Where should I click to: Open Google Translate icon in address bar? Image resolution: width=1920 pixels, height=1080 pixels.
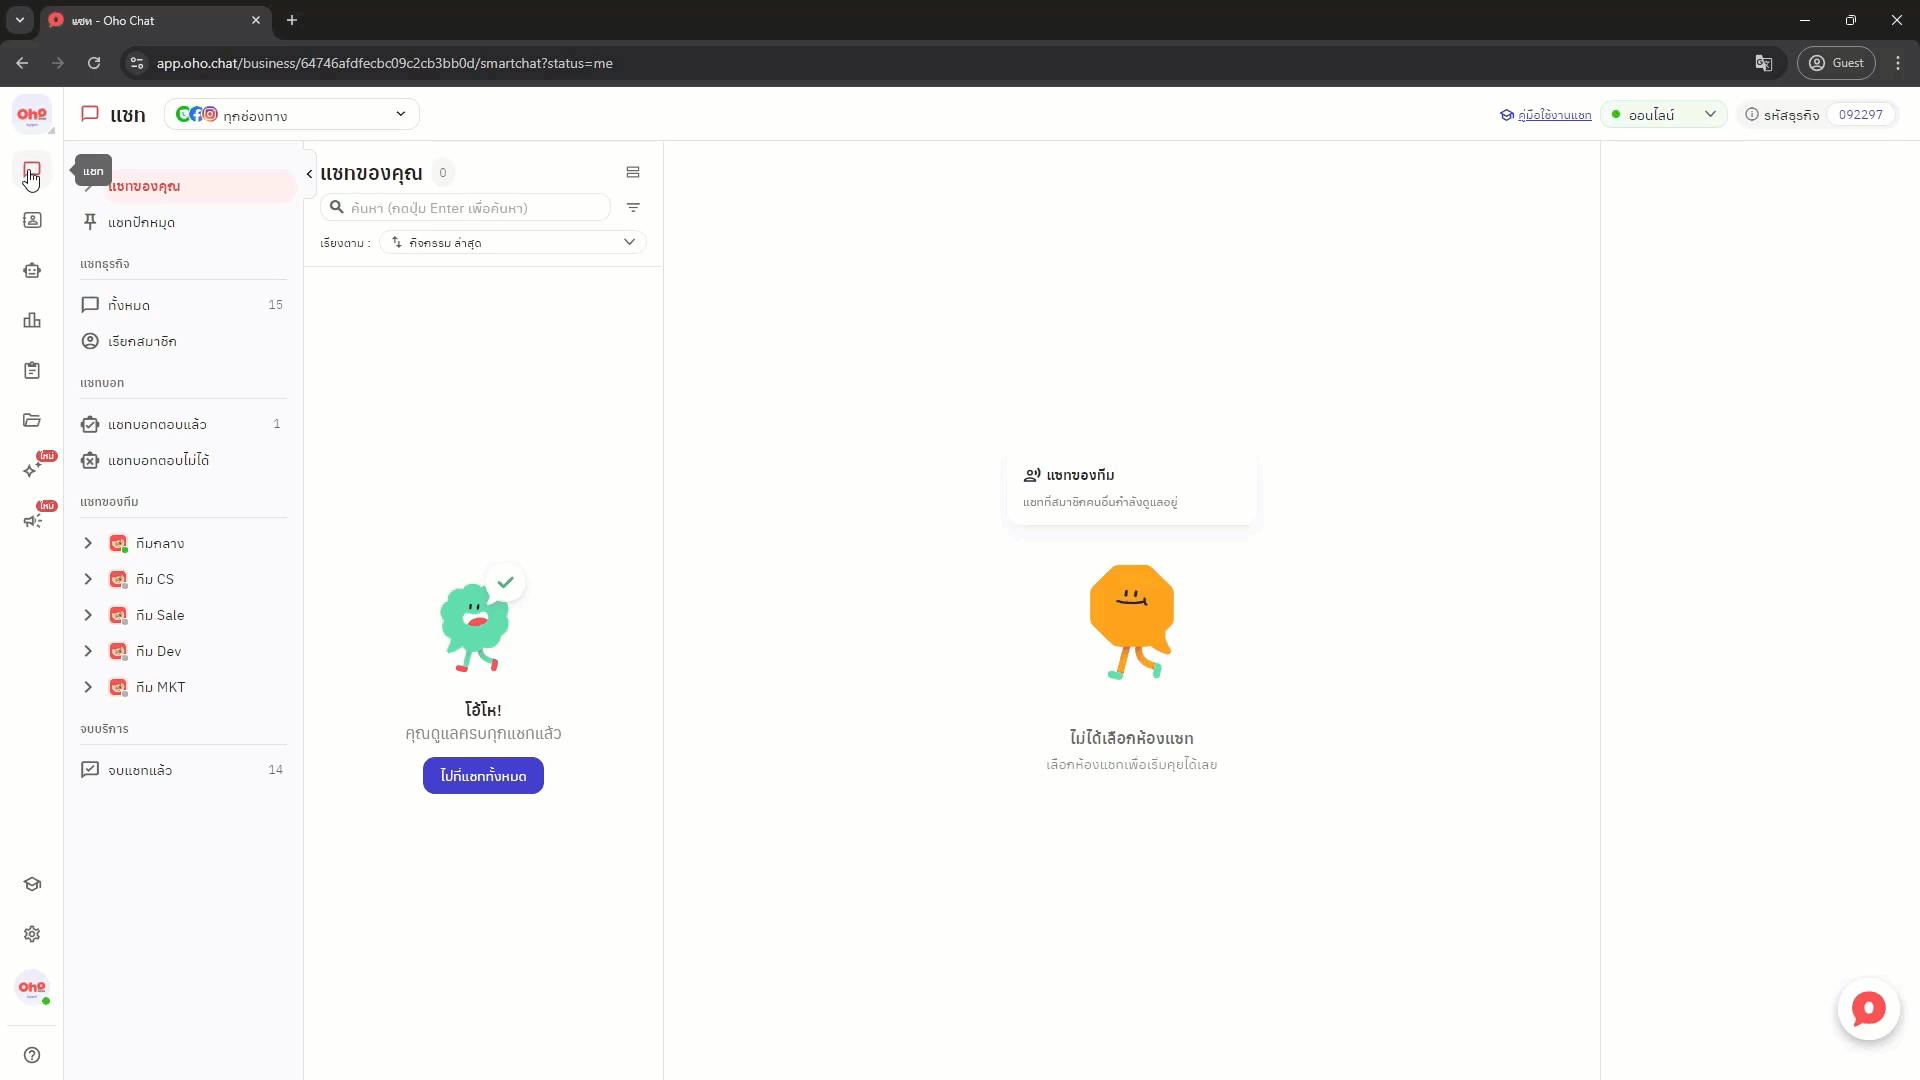click(1764, 63)
